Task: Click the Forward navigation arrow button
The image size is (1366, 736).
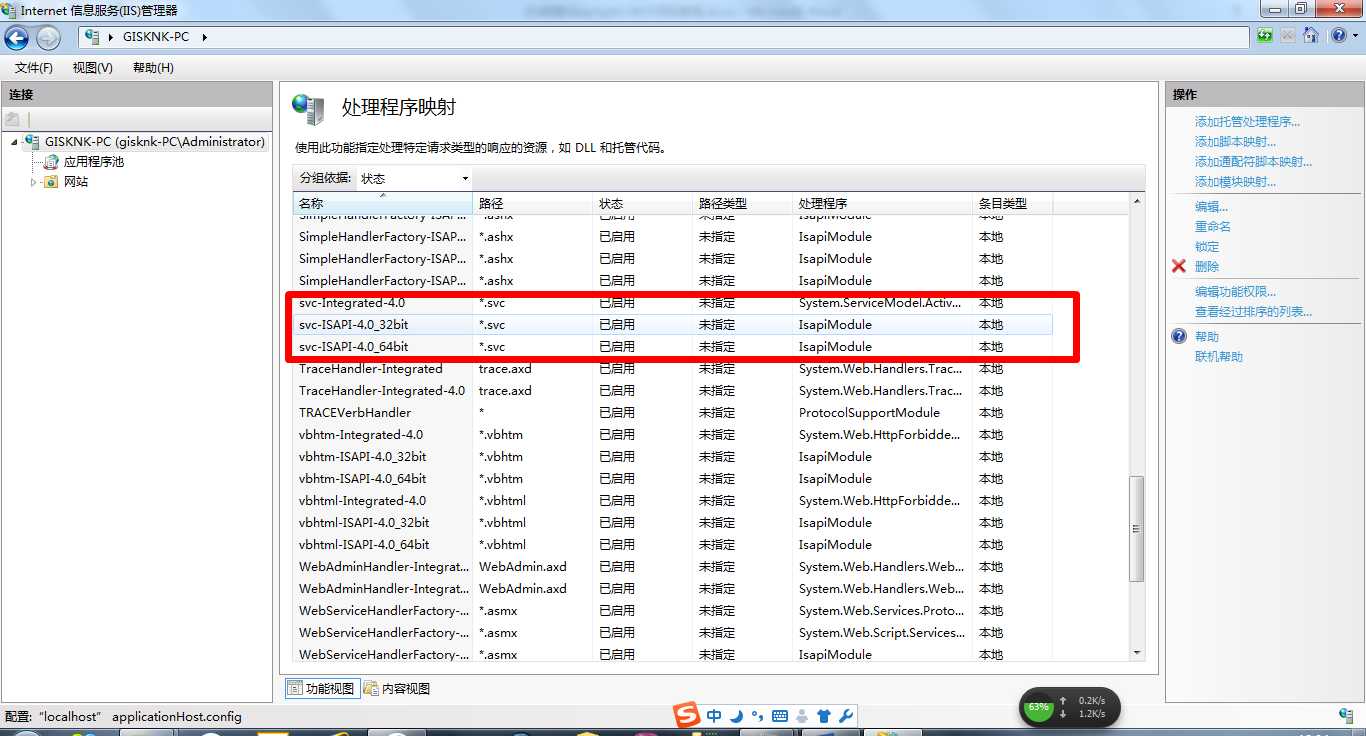Action: pos(48,38)
